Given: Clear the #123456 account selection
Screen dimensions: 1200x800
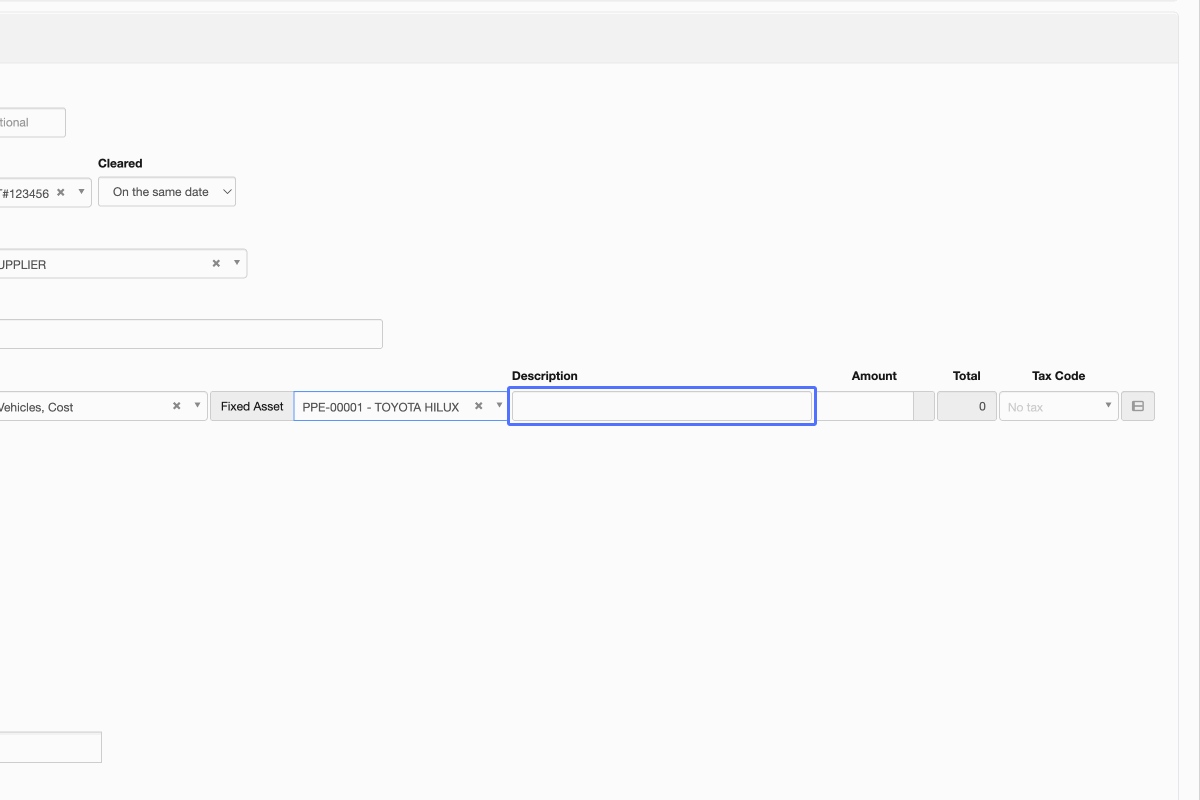Looking at the screenshot, I should tap(60, 192).
